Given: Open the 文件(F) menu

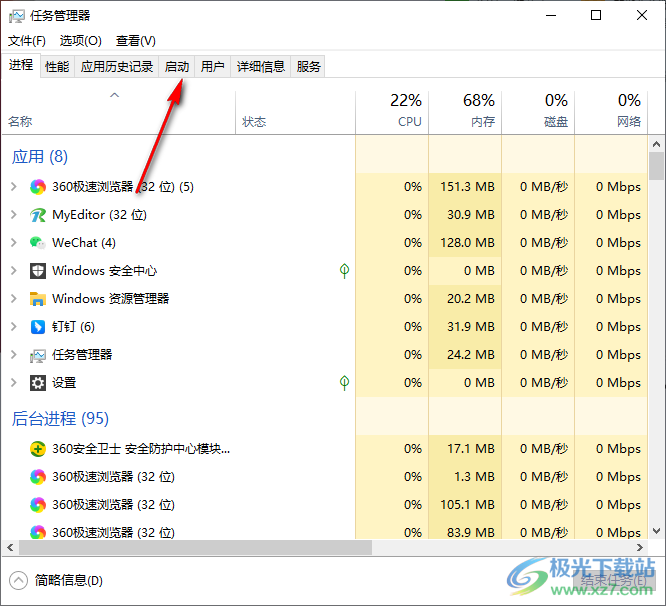Looking at the screenshot, I should (27, 41).
